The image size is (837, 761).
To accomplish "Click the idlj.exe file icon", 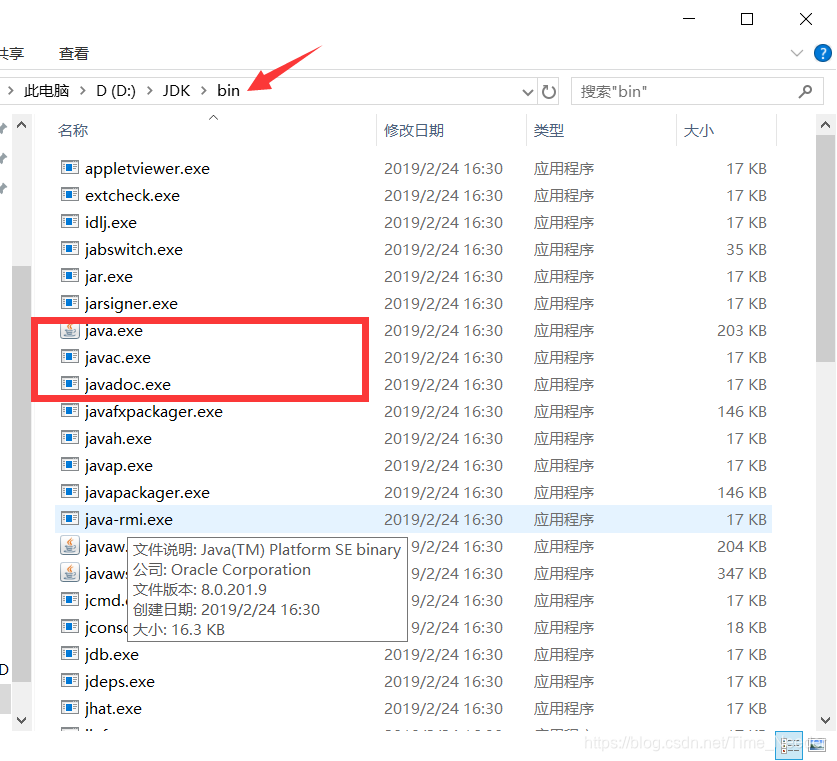I will [x=69, y=221].
